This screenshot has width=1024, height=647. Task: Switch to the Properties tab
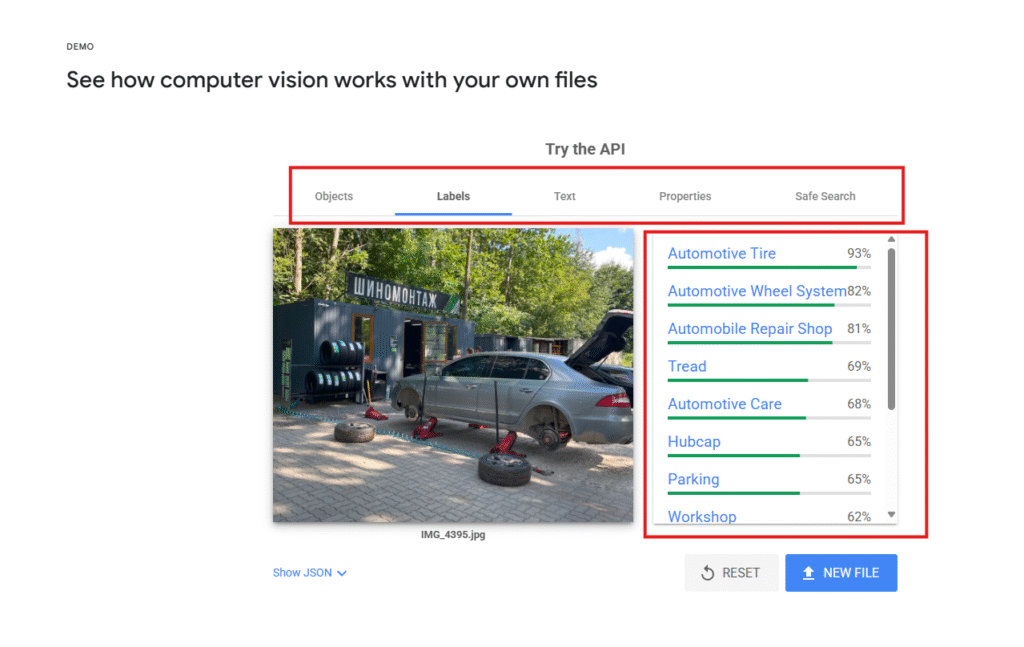click(x=684, y=196)
